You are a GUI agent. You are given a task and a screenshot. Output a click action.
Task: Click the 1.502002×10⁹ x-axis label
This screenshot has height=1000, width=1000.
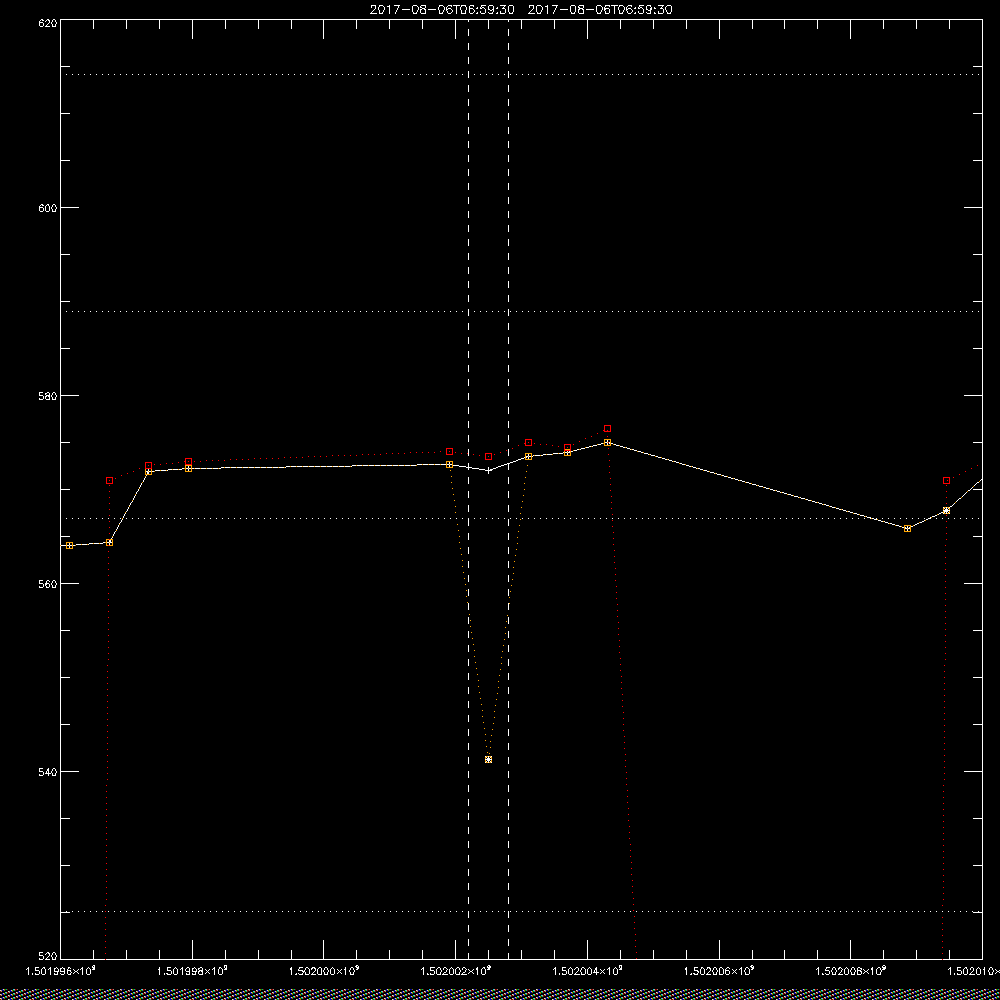click(x=456, y=971)
